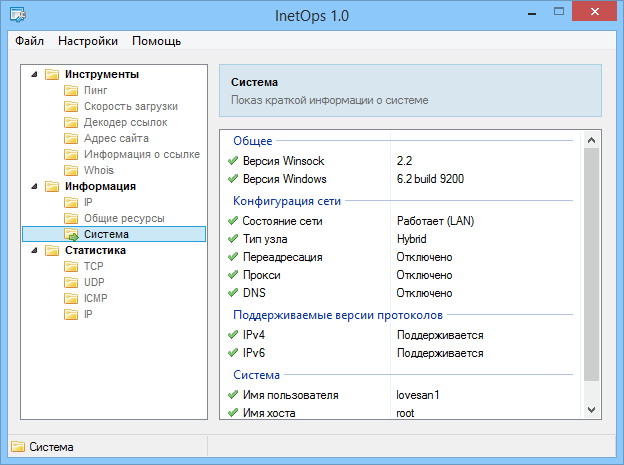Image resolution: width=624 pixels, height=465 pixels.
Task: Select Общие ресурсы under Информация
Action: (x=125, y=218)
